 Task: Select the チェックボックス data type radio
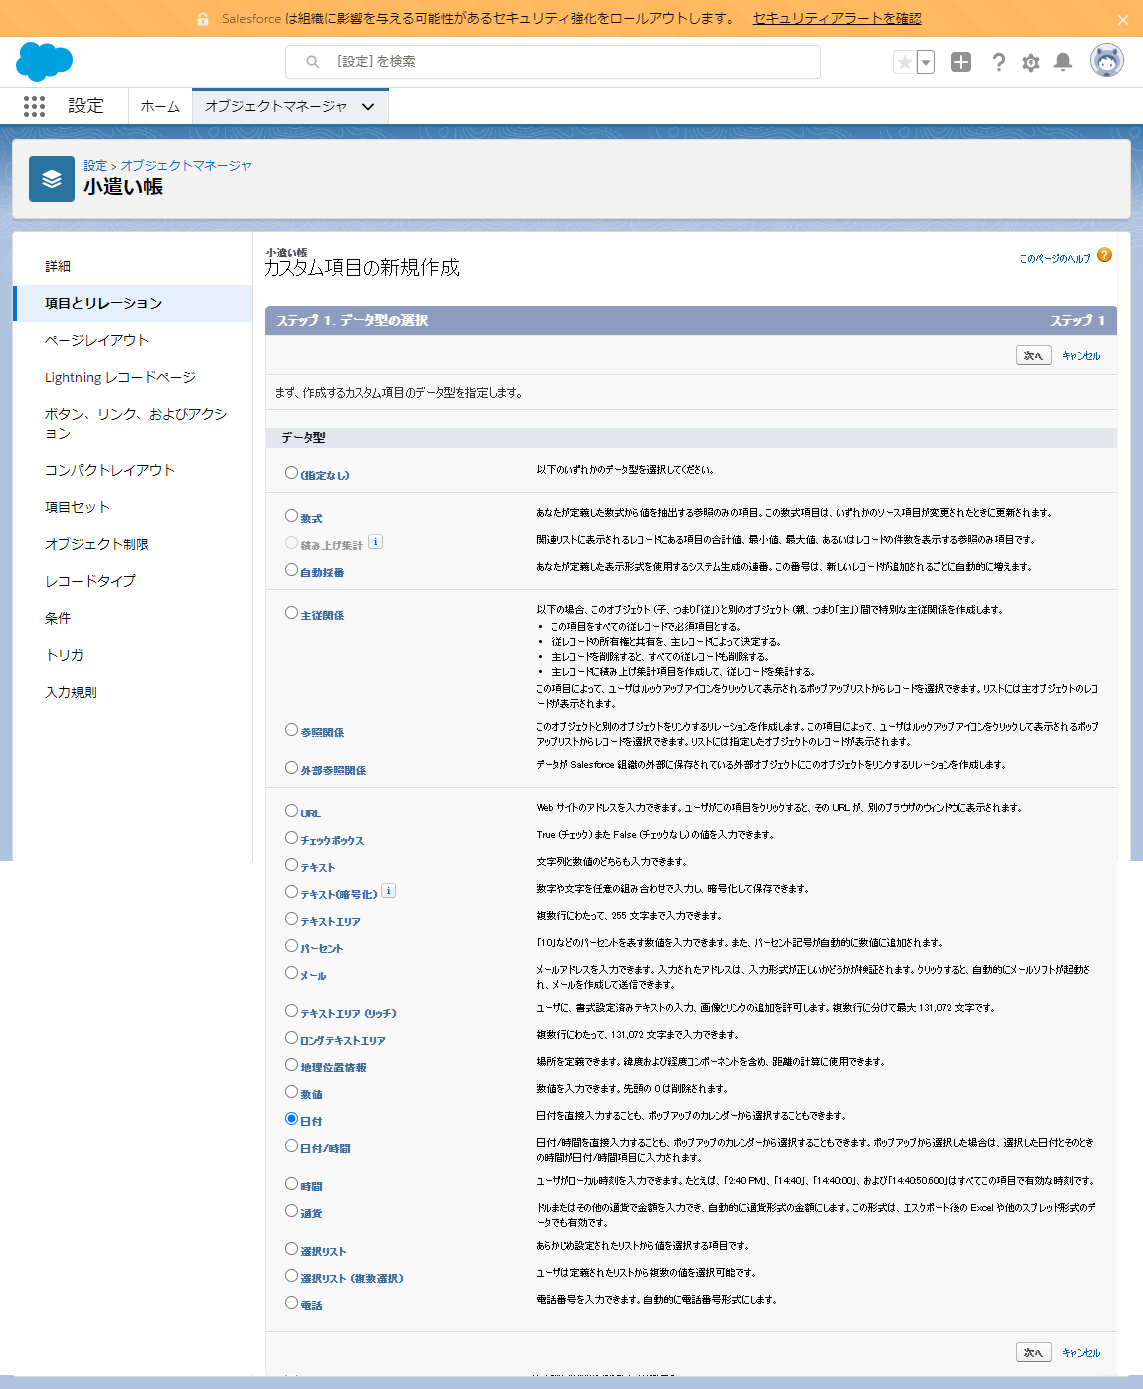point(291,838)
